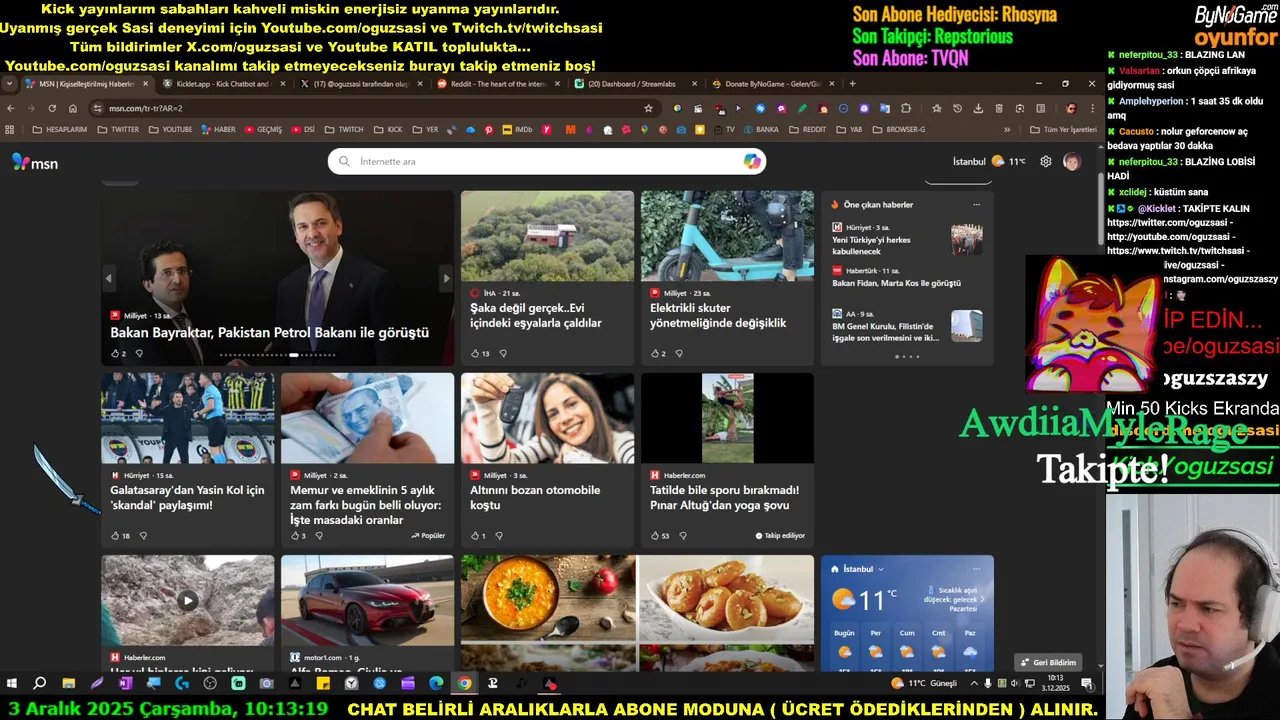Open Chrome extensions puzzle icon
The image size is (1280, 720).
906,108
